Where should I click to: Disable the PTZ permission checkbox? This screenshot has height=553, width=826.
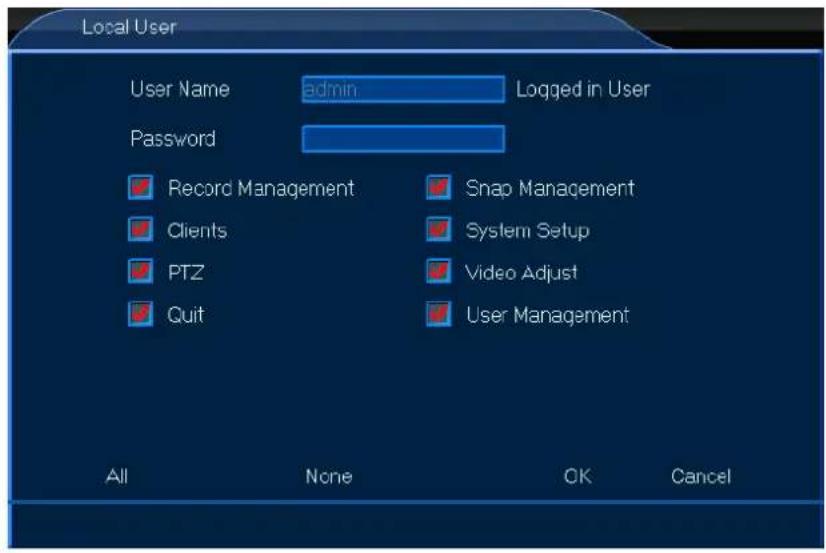click(140, 273)
